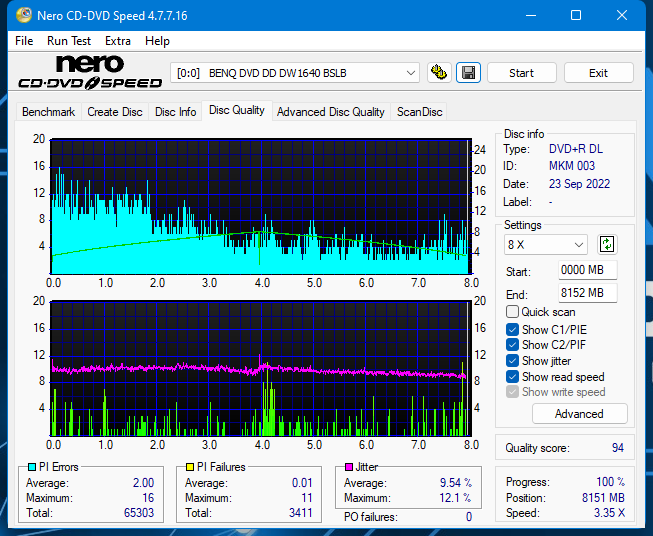Click PI Errors maximum value 16
Image resolution: width=653 pixels, height=536 pixels.
tap(148, 498)
